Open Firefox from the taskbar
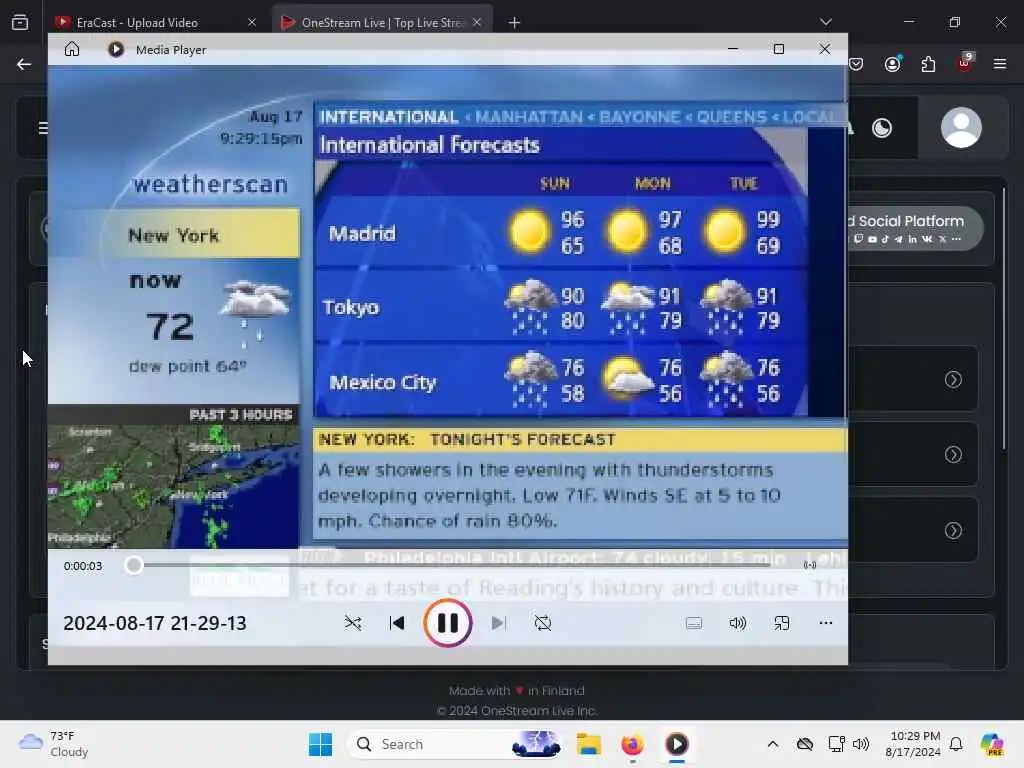The image size is (1024, 768). [632, 744]
